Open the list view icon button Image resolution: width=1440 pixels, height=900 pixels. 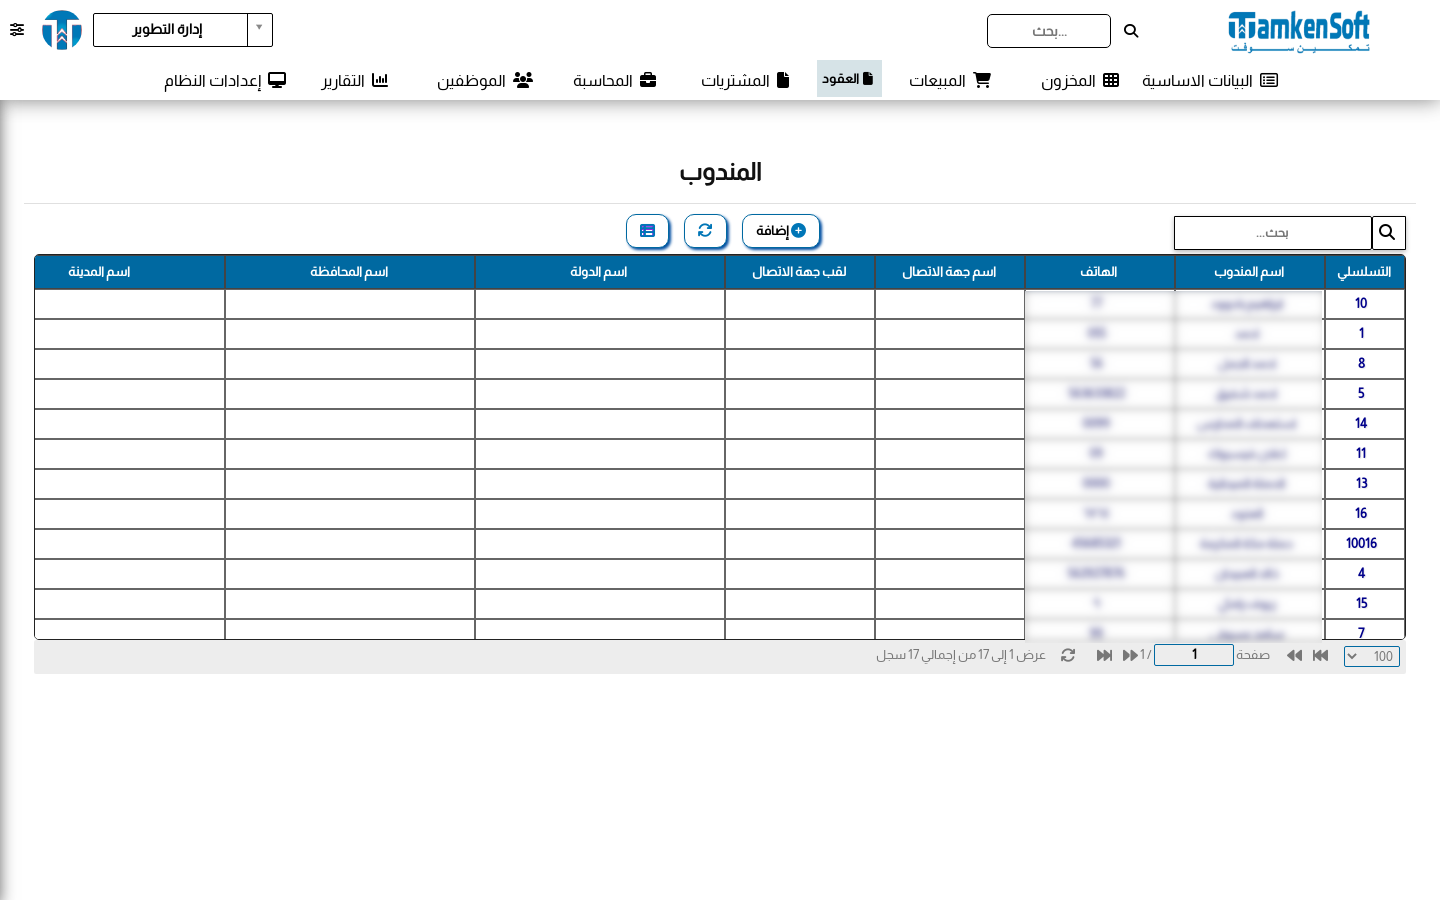(x=647, y=231)
